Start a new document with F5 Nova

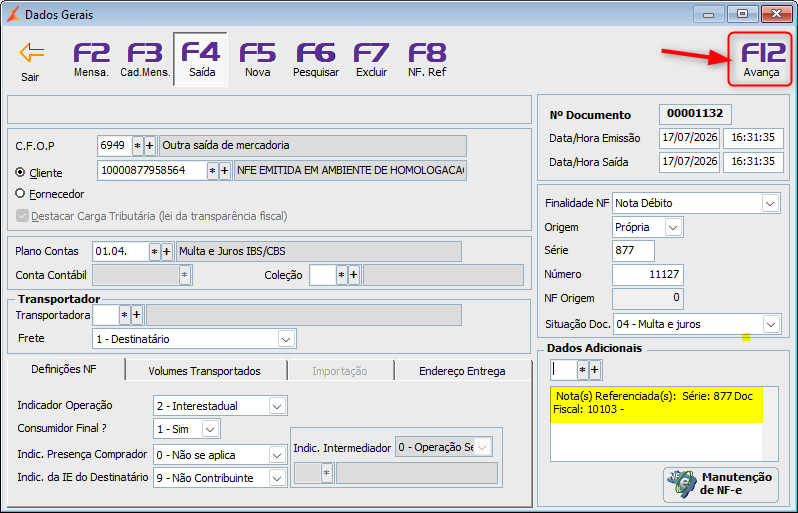pyautogui.click(x=258, y=59)
